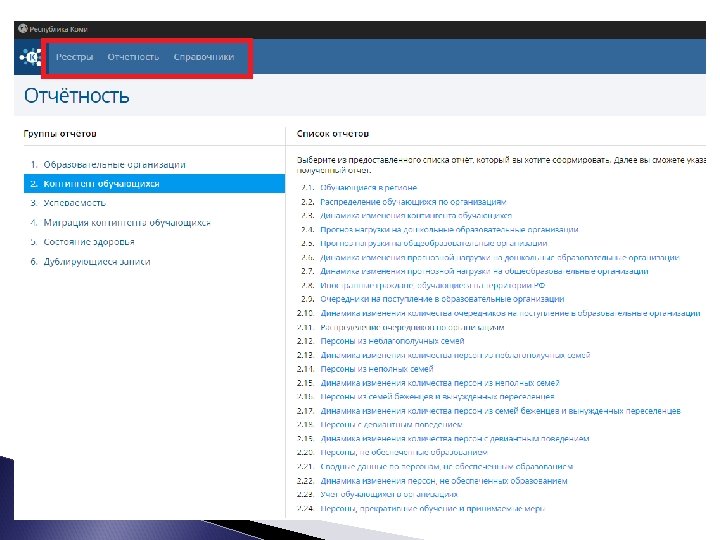Select group Успеваемость
This screenshot has width=720, height=540.
[74, 203]
